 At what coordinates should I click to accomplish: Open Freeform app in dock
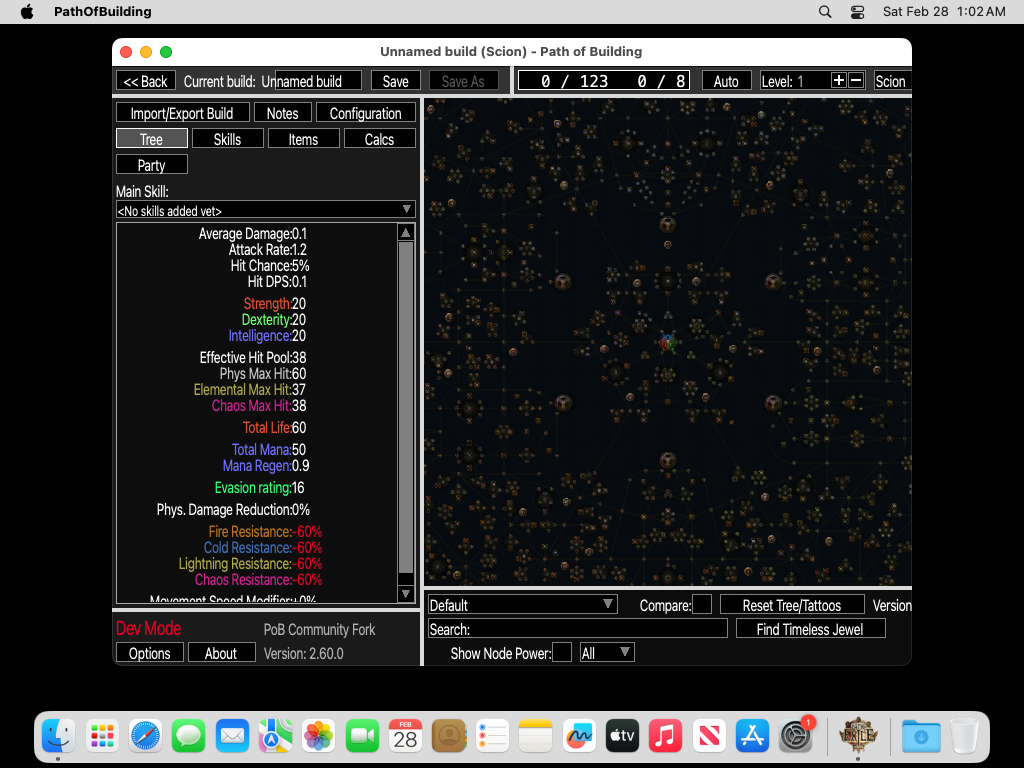coord(579,736)
